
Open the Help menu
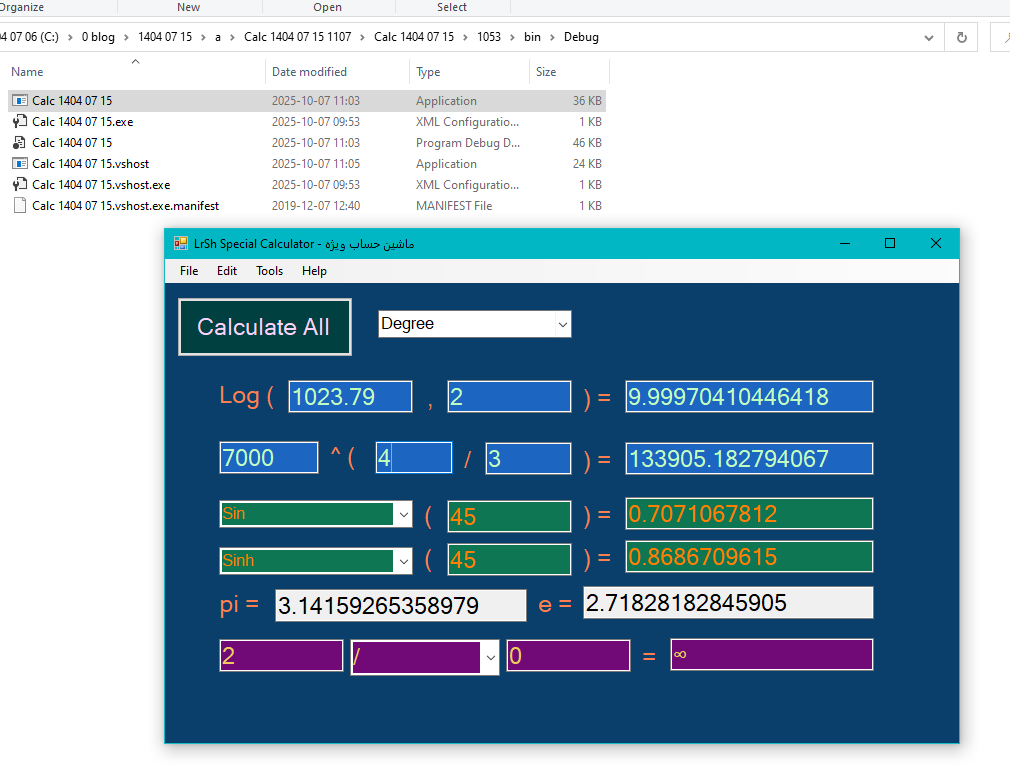point(314,271)
